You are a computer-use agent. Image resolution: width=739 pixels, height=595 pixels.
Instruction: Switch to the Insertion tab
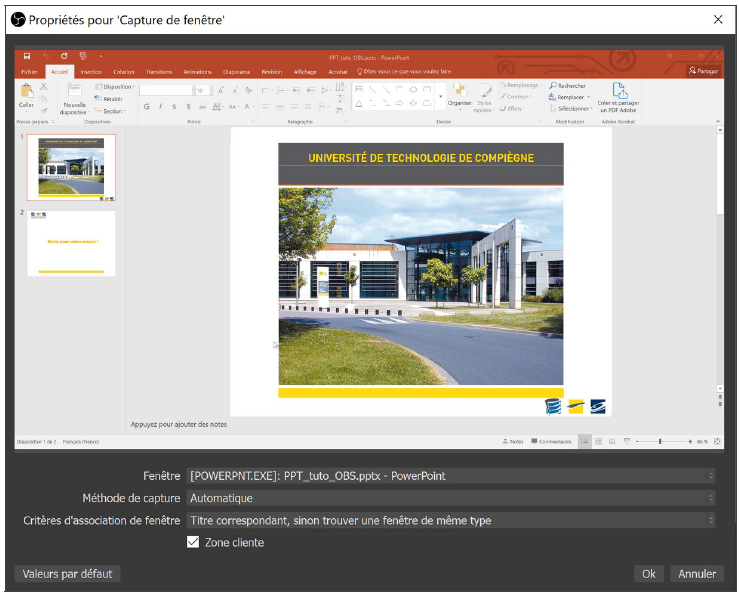(91, 72)
